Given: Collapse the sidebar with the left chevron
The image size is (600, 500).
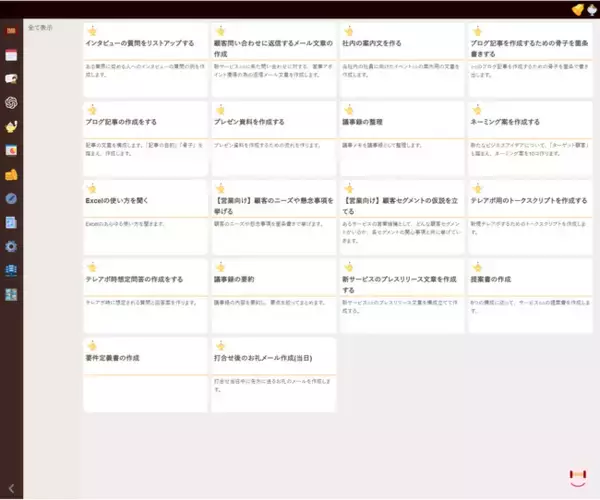Looking at the screenshot, I should point(11,488).
